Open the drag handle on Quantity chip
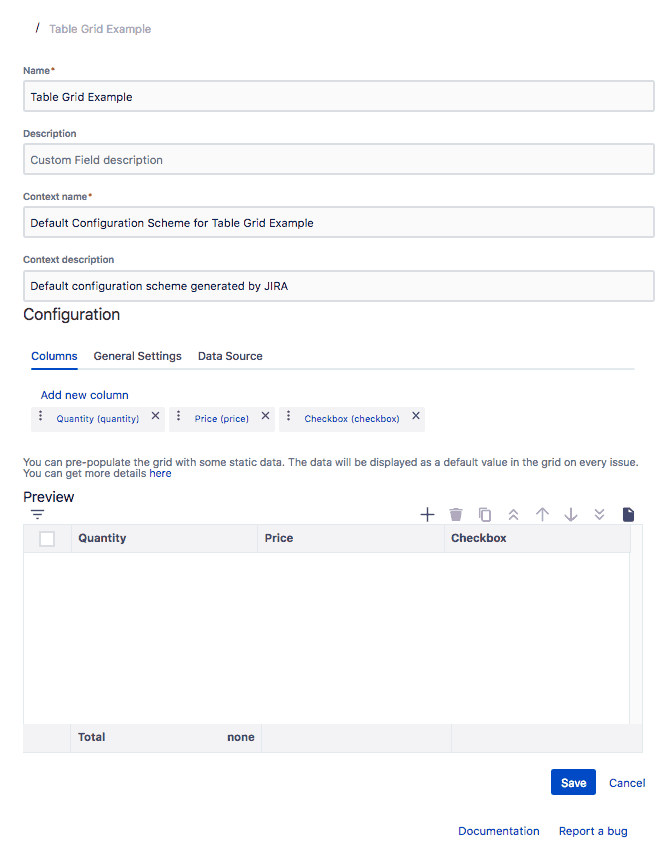Viewport: 669px width, 848px height. click(x=40, y=417)
